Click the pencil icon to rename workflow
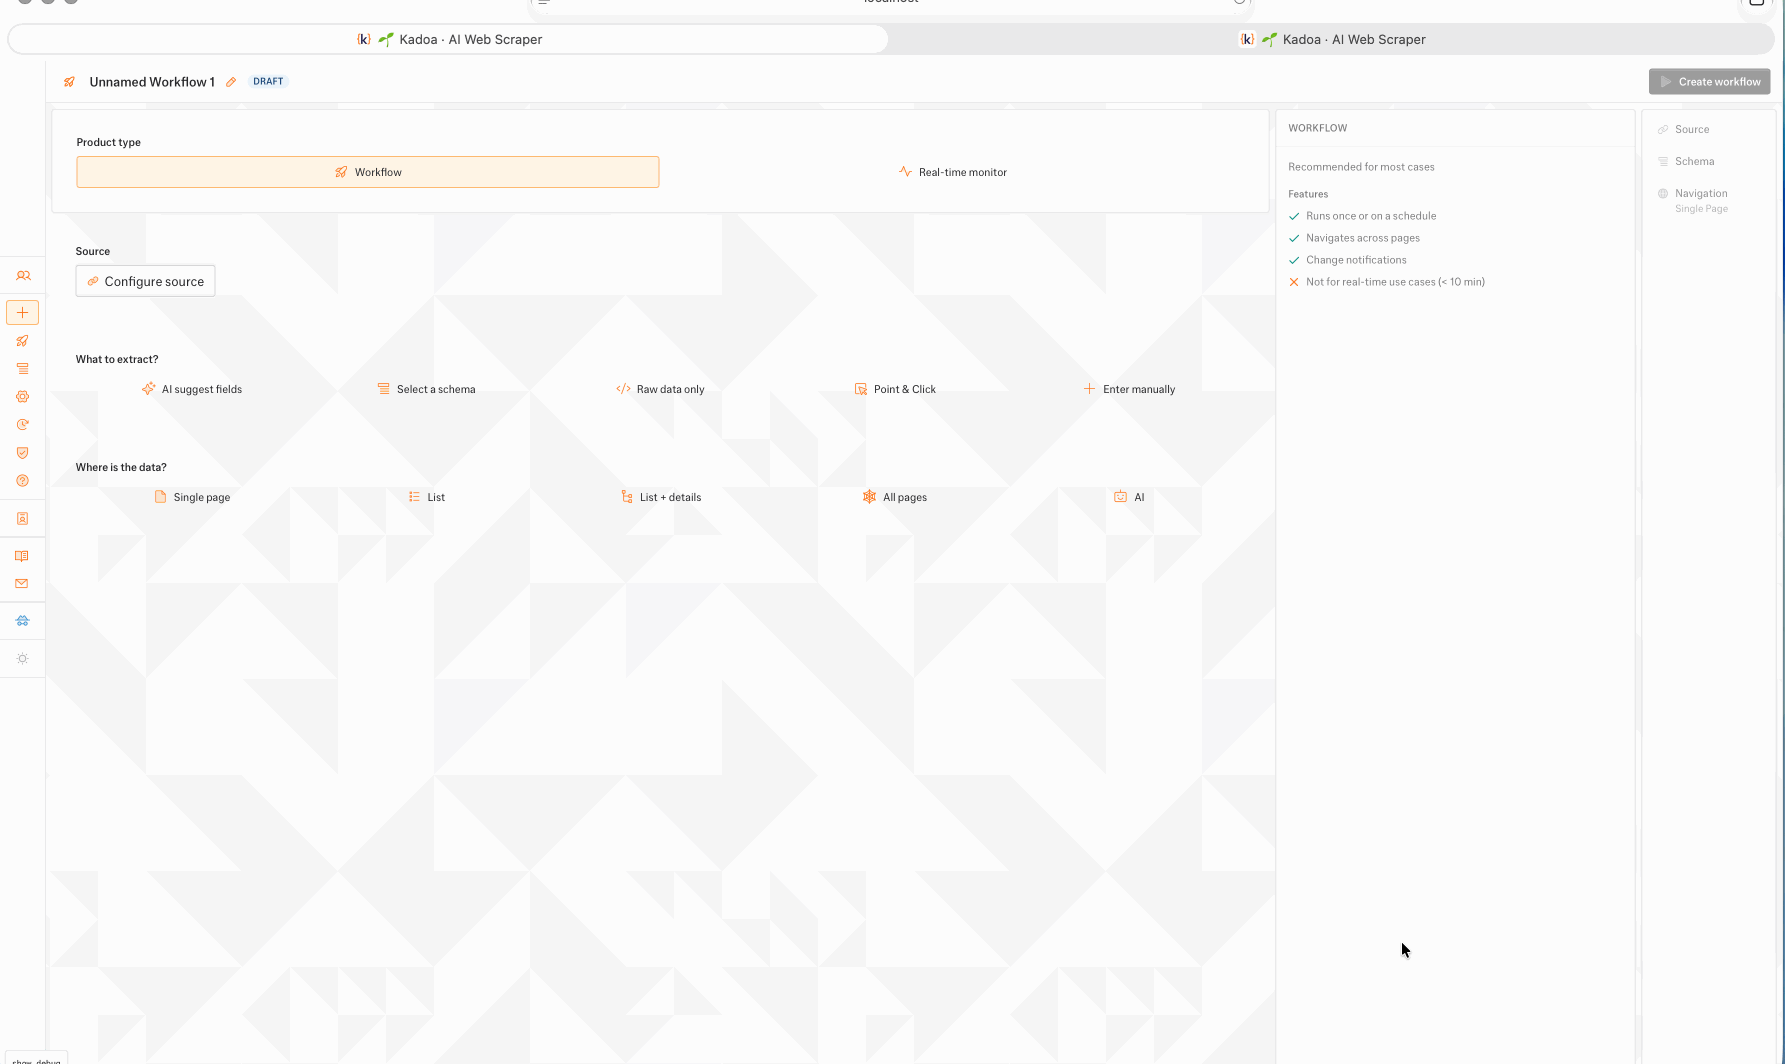The width and height of the screenshot is (1785, 1064). [231, 82]
